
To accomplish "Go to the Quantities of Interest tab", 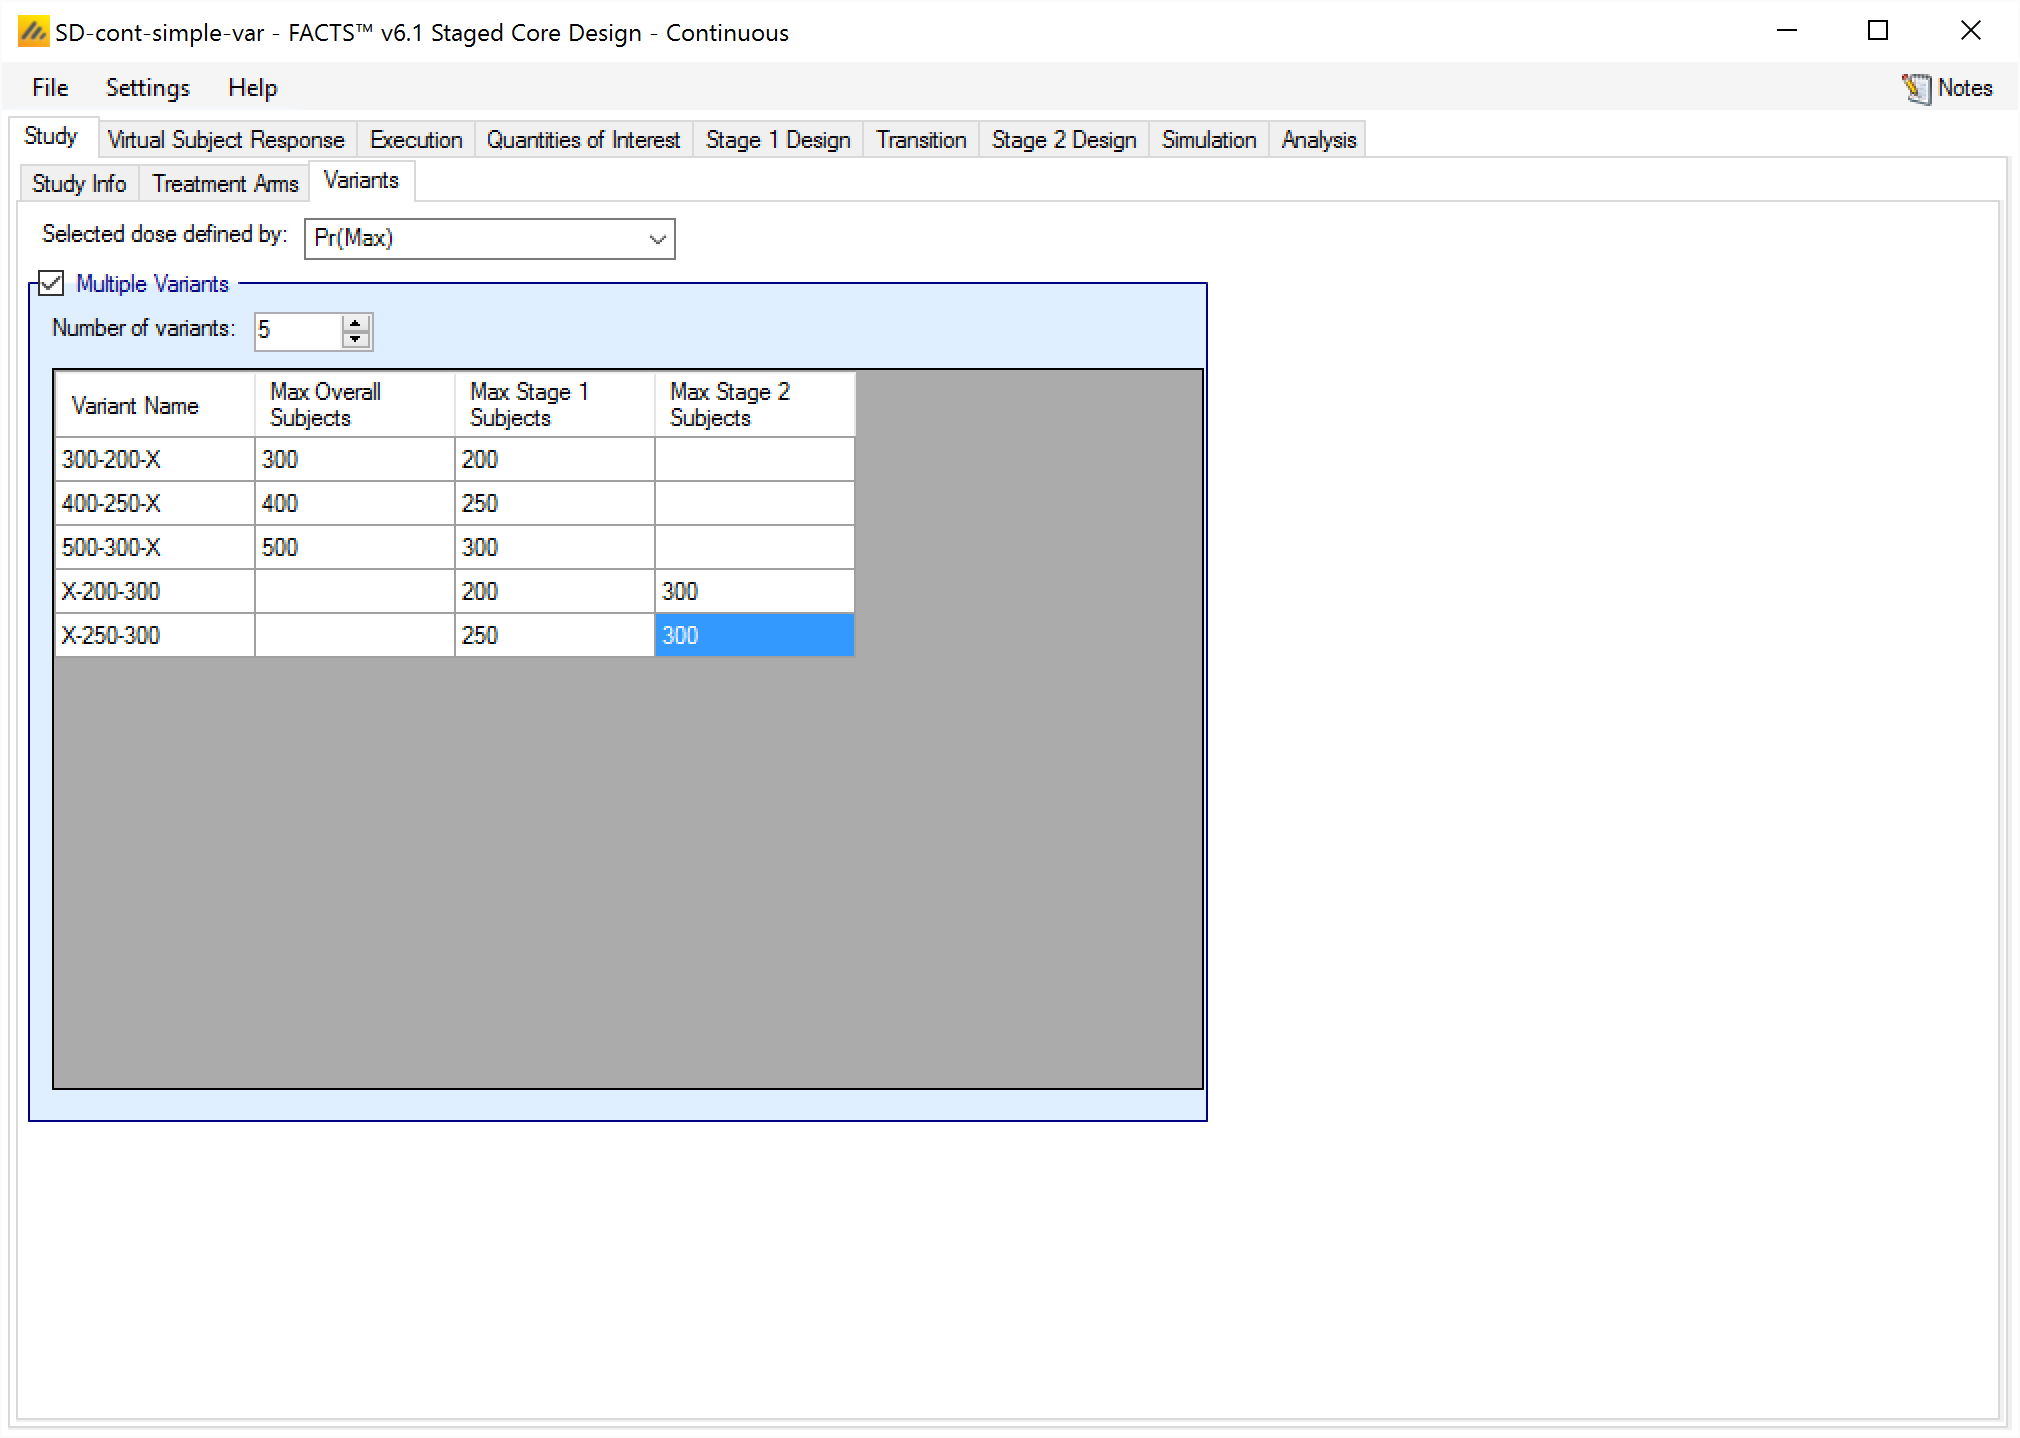I will (x=583, y=140).
